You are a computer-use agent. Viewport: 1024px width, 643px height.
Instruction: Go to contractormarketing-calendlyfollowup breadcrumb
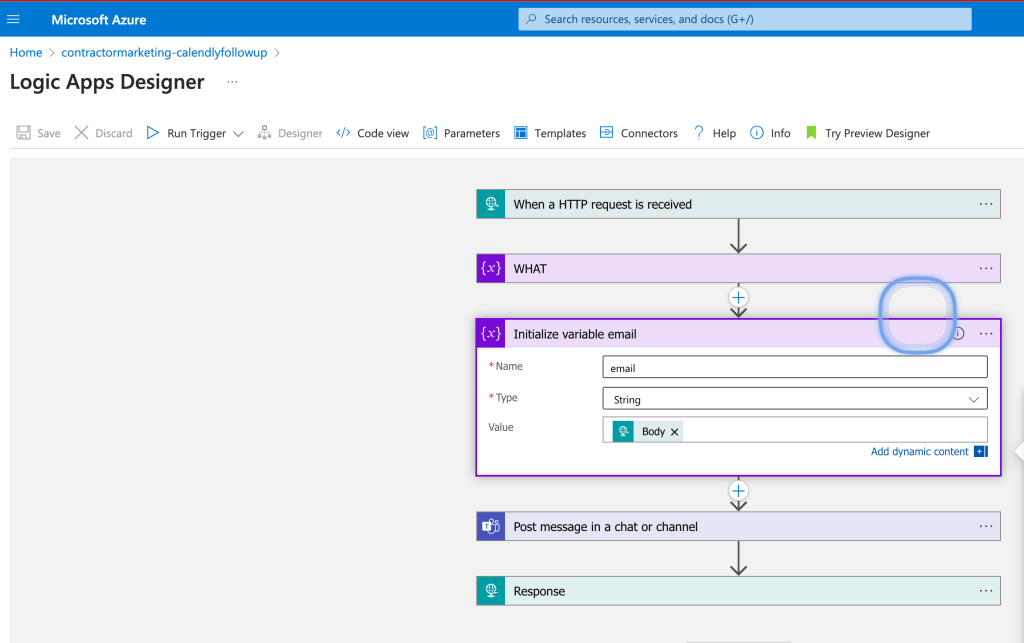(x=164, y=53)
